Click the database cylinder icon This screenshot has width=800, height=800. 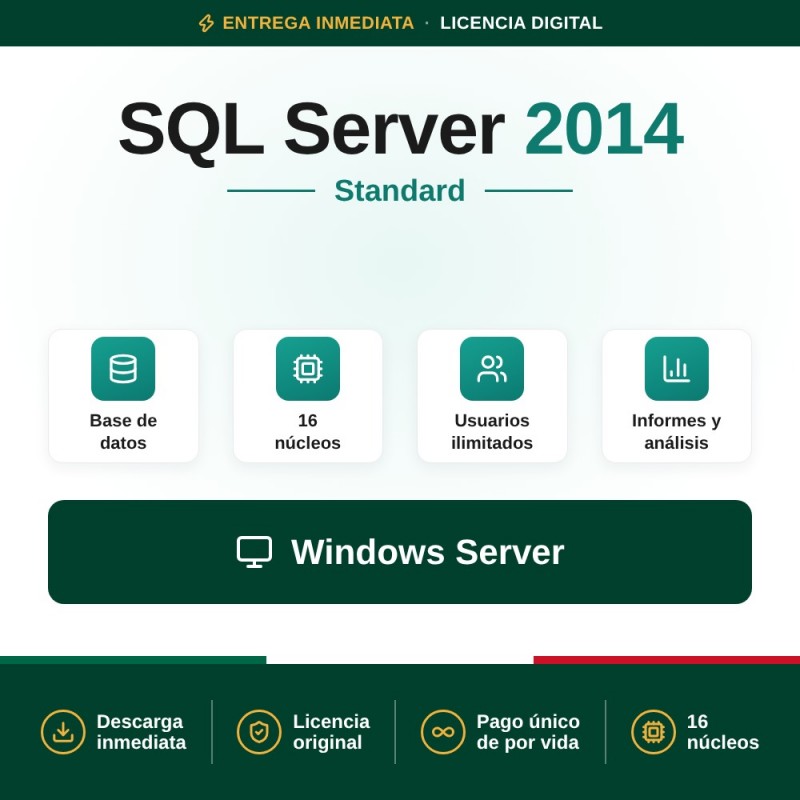[x=123, y=369]
